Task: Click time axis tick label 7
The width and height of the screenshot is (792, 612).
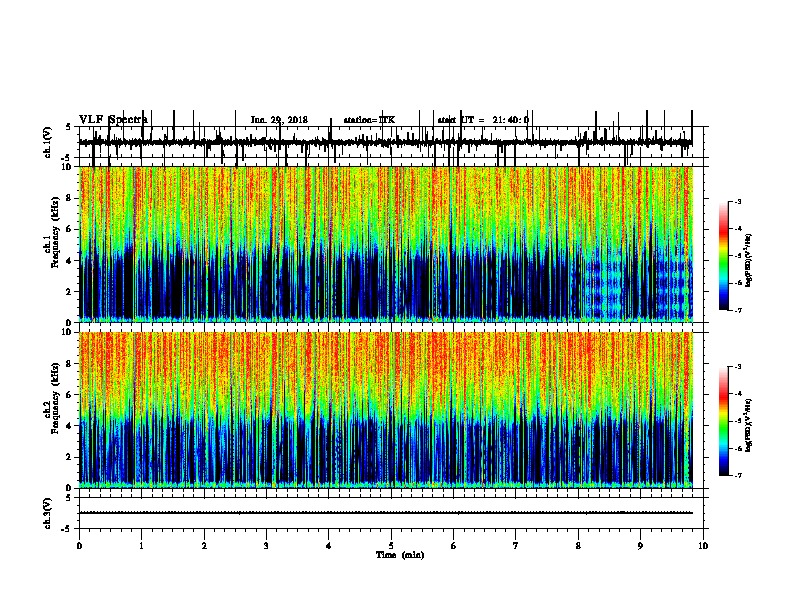Action: tap(516, 546)
